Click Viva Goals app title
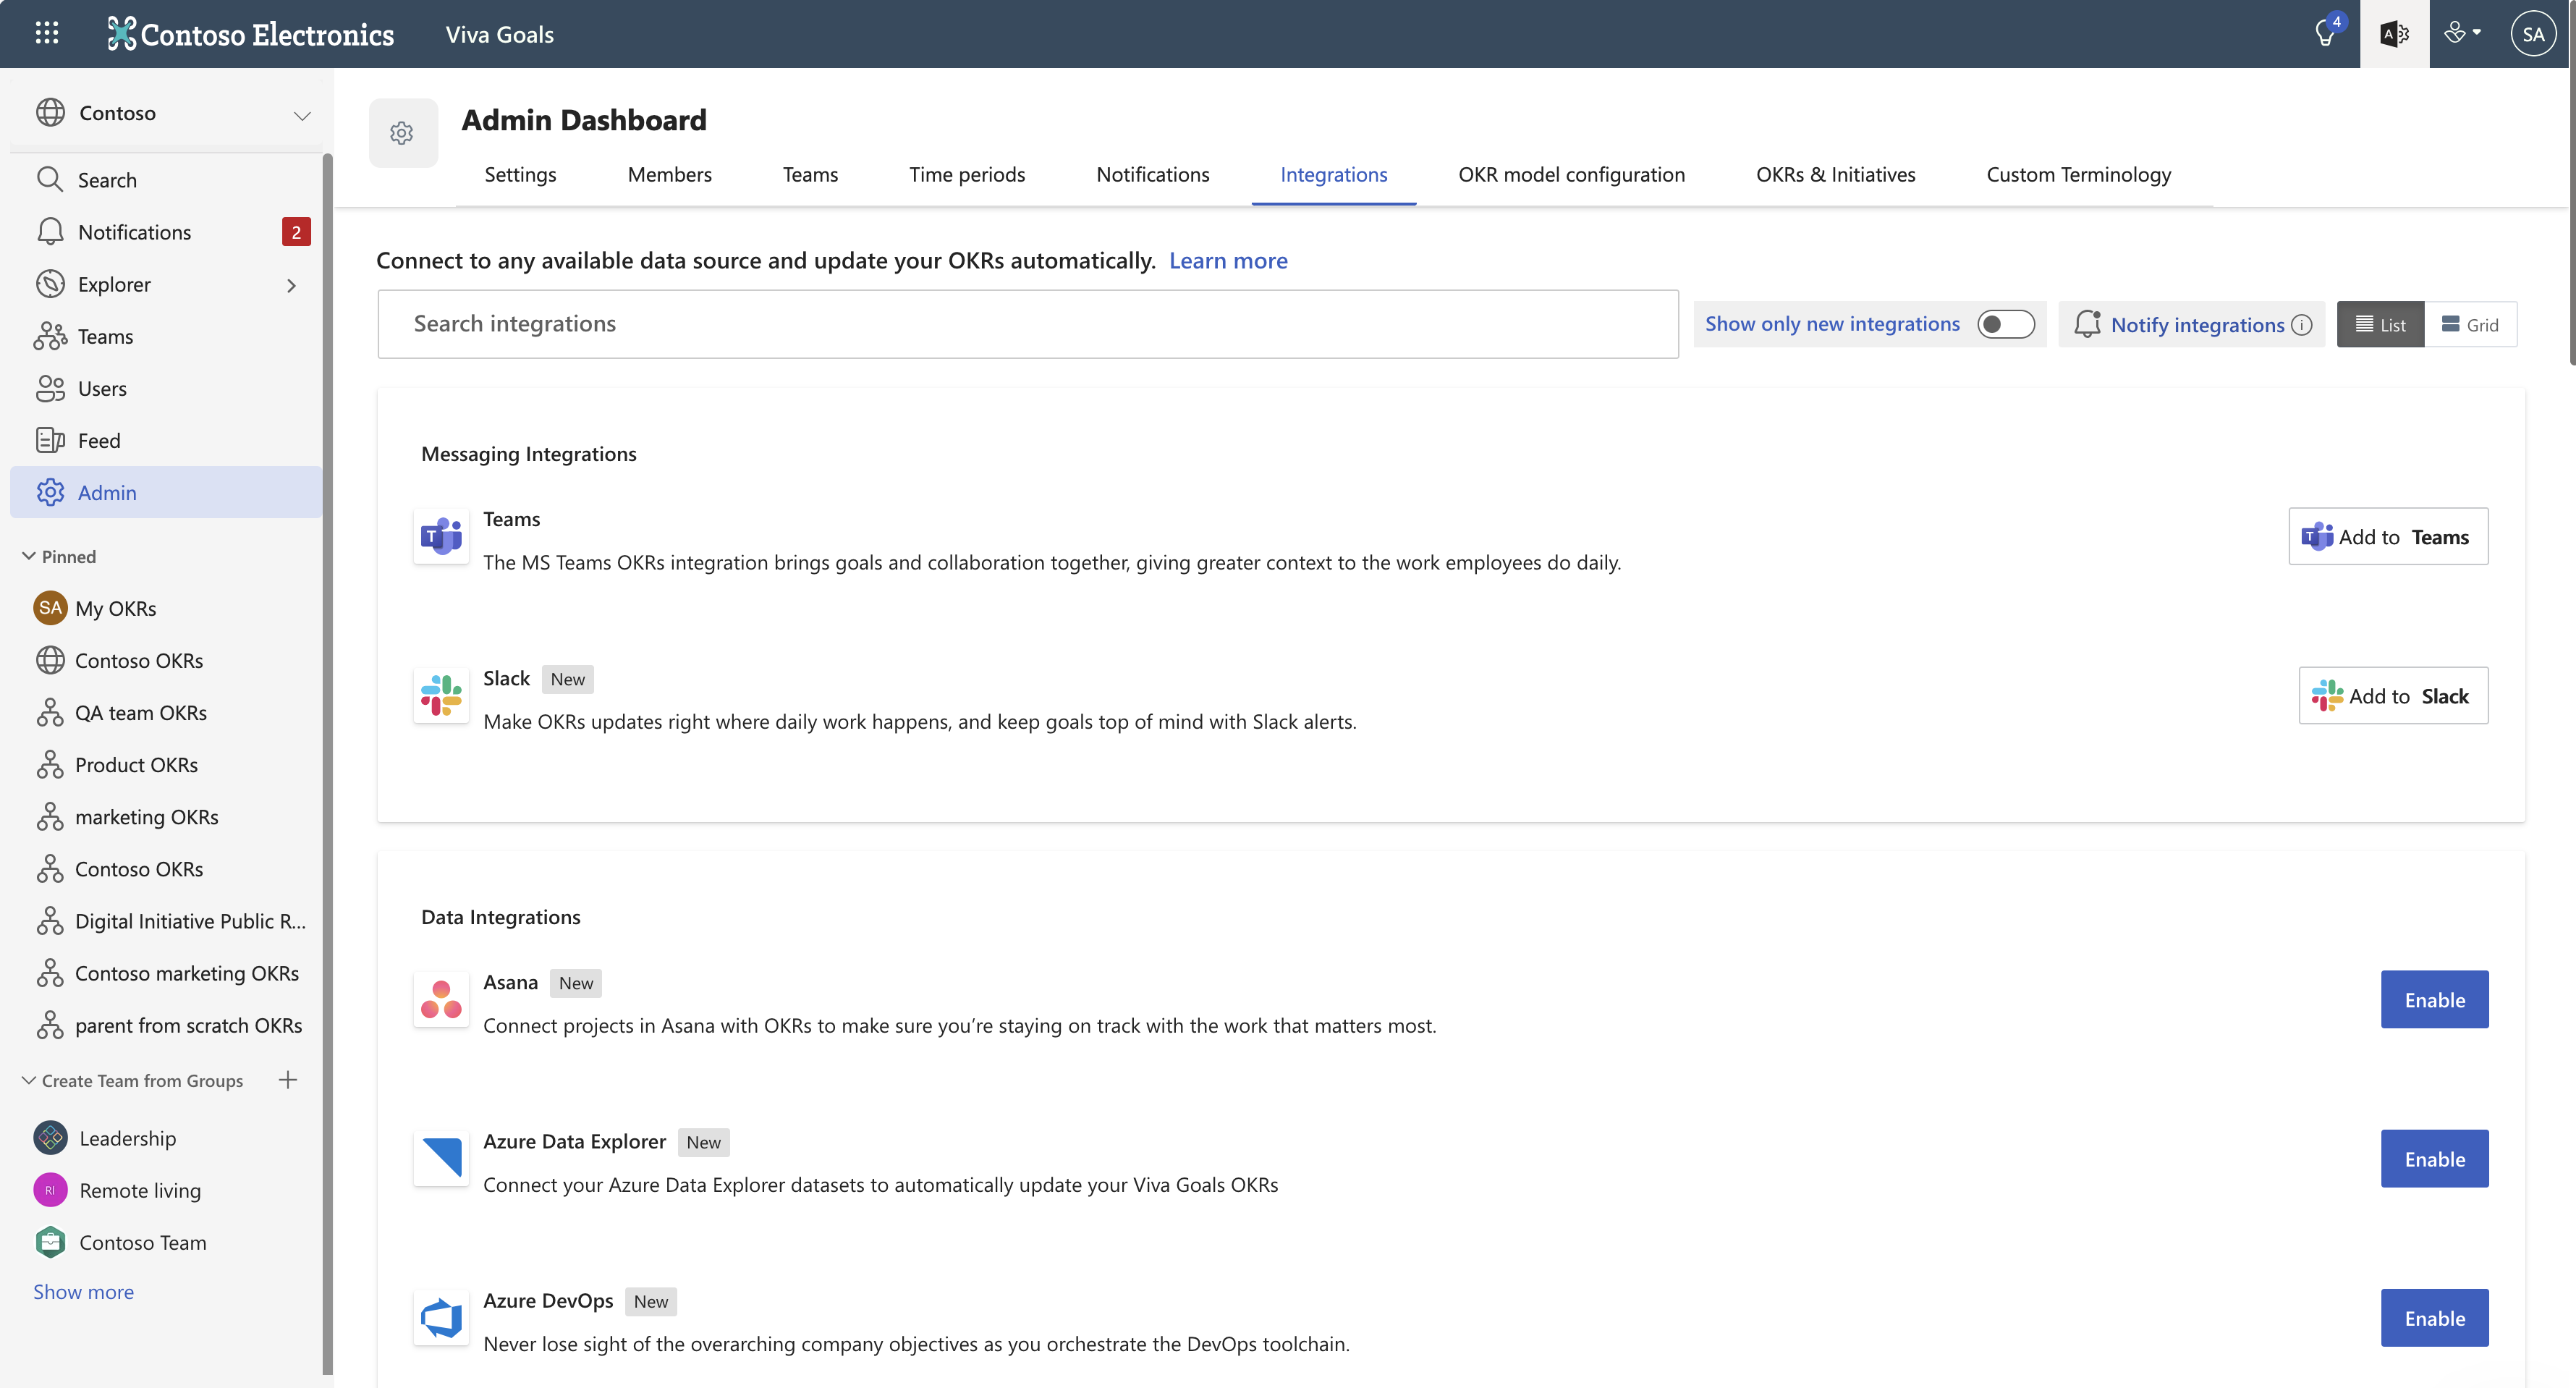Viewport: 2576px width, 1388px height. pos(499,34)
